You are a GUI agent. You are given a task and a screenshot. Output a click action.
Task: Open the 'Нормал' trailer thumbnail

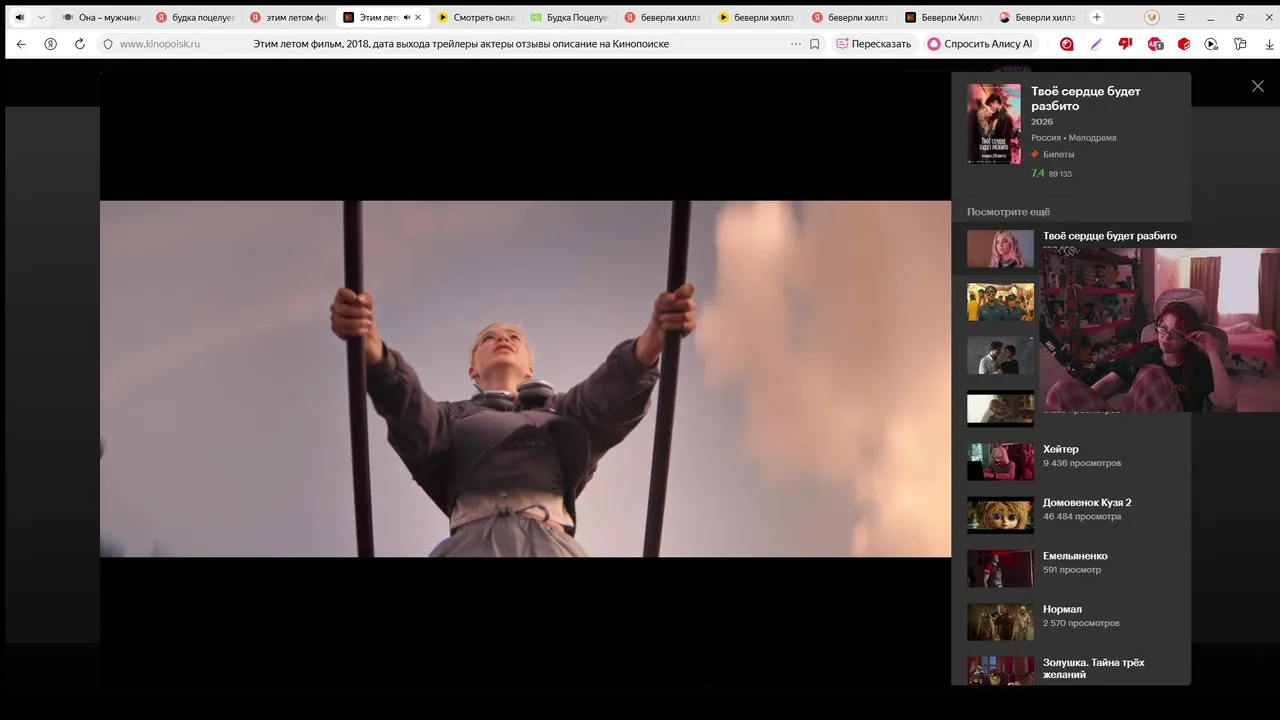[x=1000, y=622]
